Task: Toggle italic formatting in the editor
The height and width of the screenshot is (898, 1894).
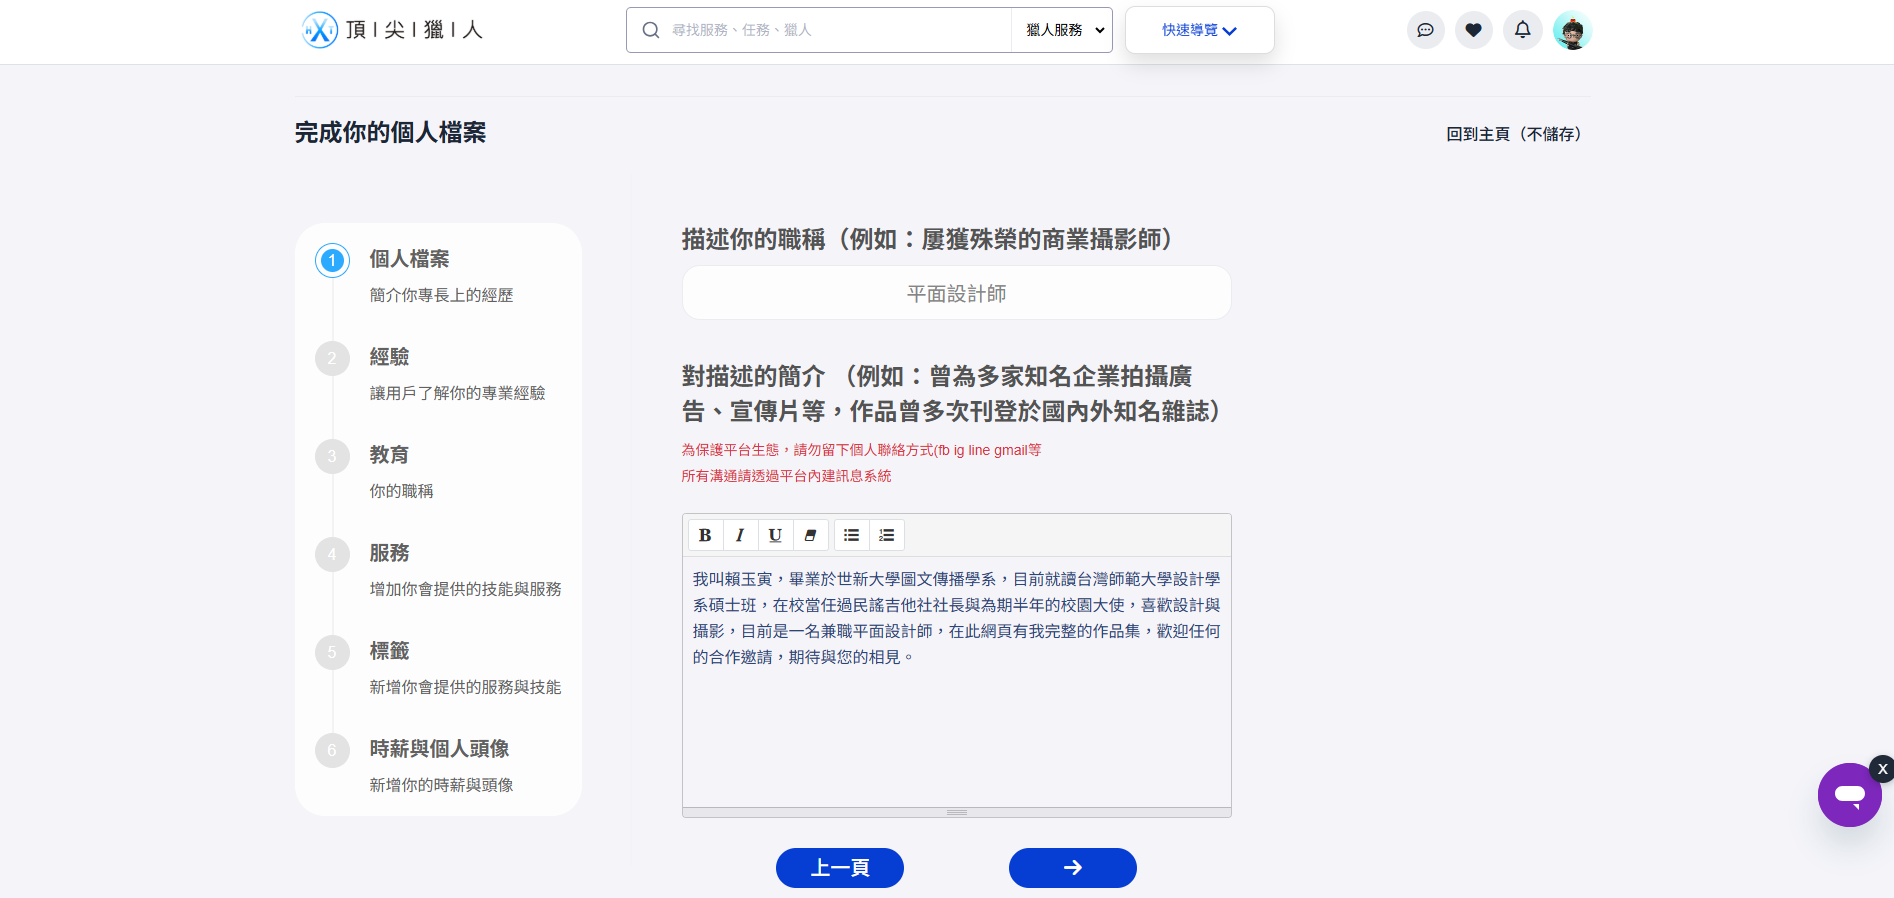Action: (740, 535)
